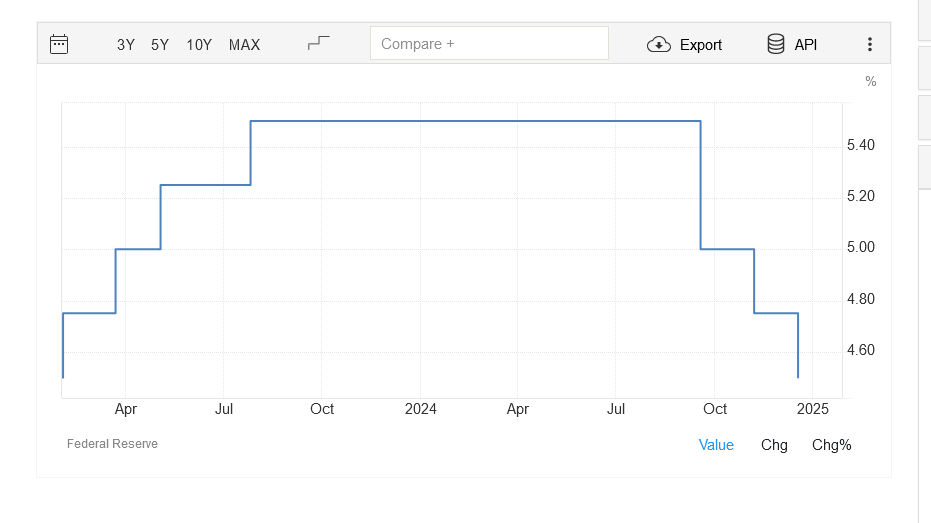The width and height of the screenshot is (931, 523).
Task: Open the calendar date range picker
Action: [x=59, y=44]
